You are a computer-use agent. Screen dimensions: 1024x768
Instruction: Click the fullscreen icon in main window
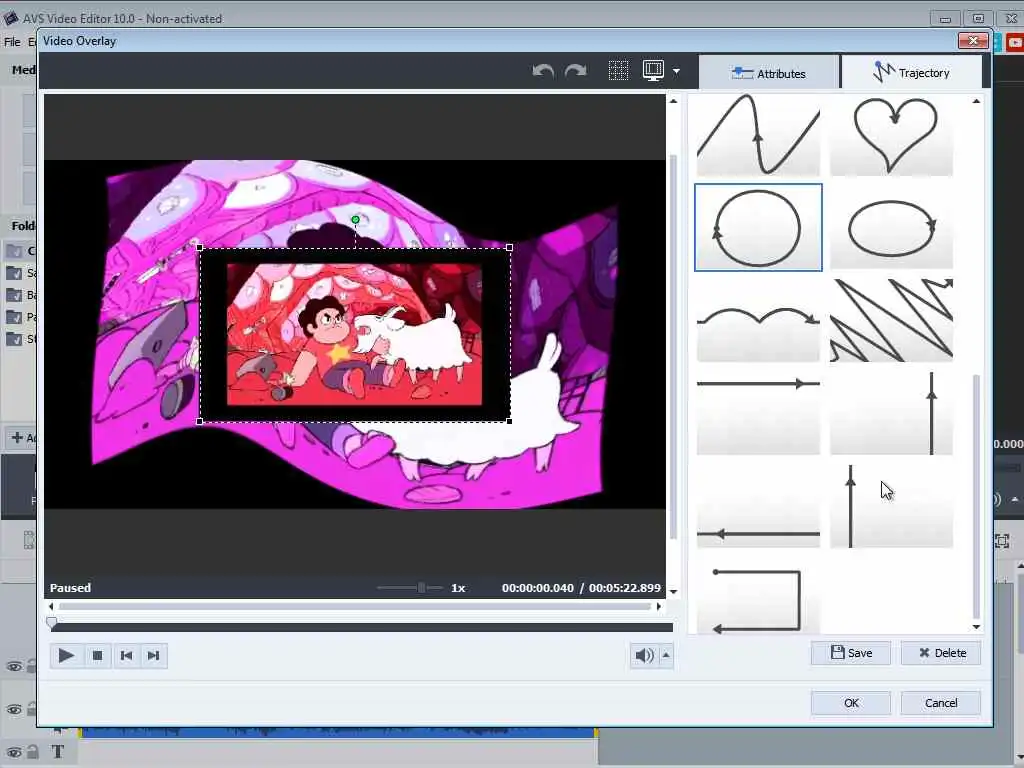pyautogui.click(x=1002, y=541)
